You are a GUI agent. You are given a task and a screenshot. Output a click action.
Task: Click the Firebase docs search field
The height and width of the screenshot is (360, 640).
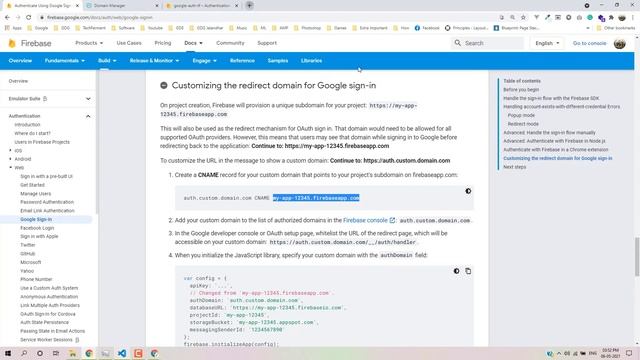click(x=487, y=43)
